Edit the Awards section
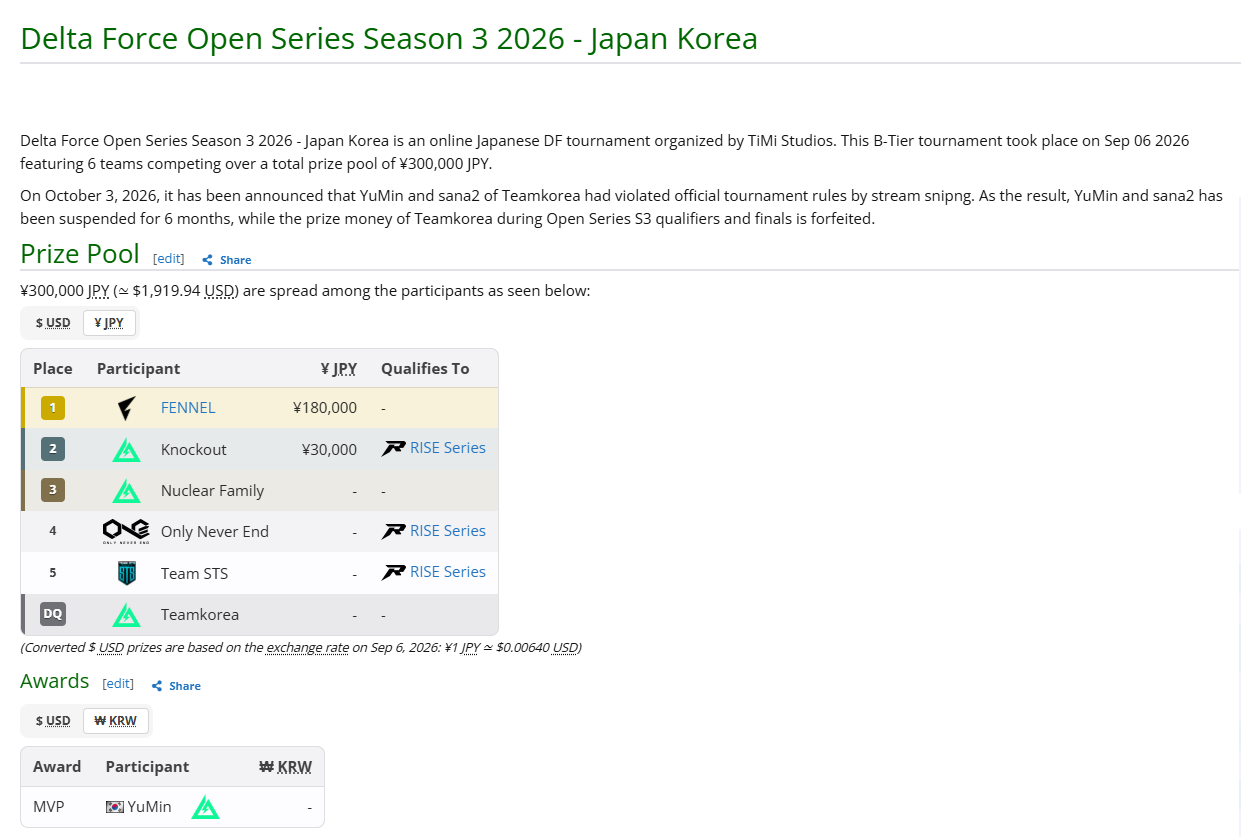This screenshot has height=837, width=1241. (118, 683)
